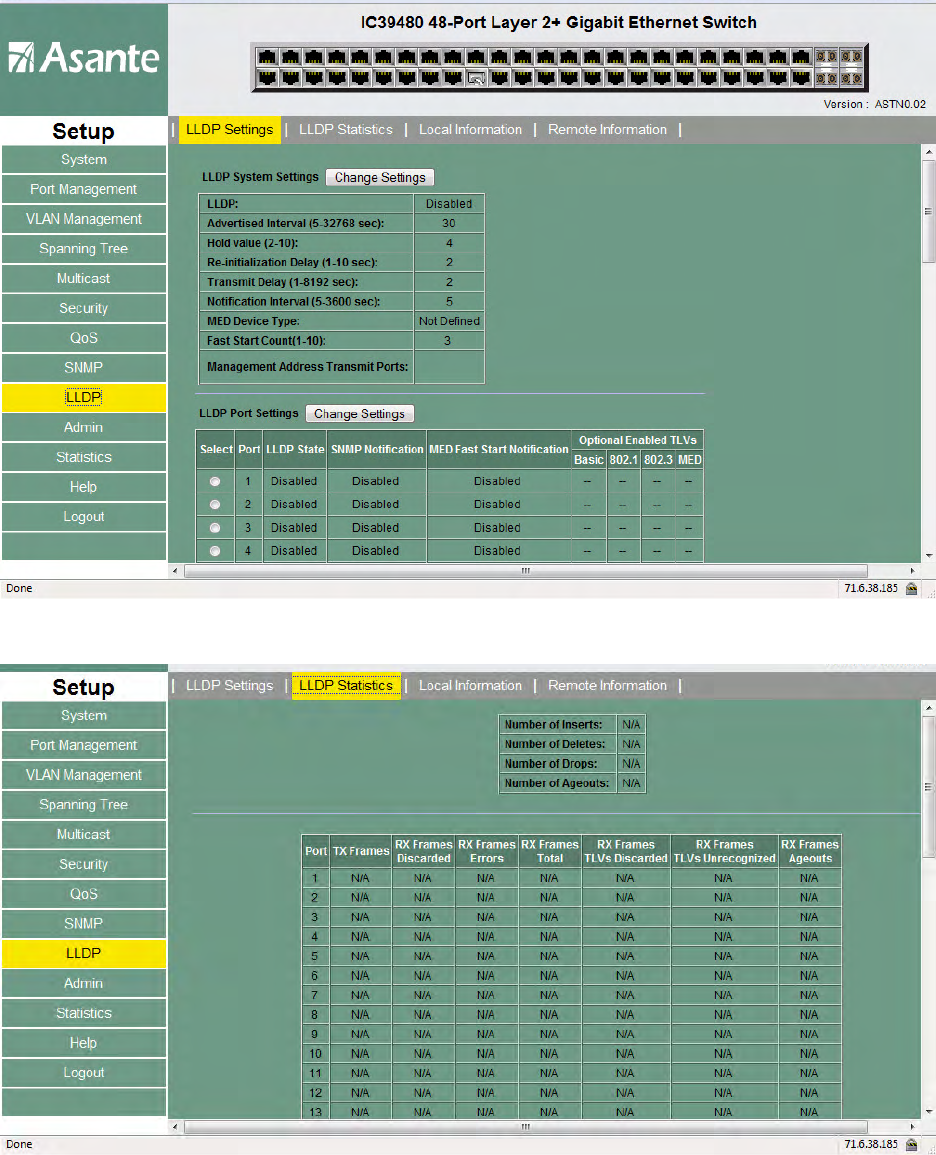Click scroll-left arrow on LLDP Statistics page
The width and height of the screenshot is (936, 1155).
(175, 1127)
